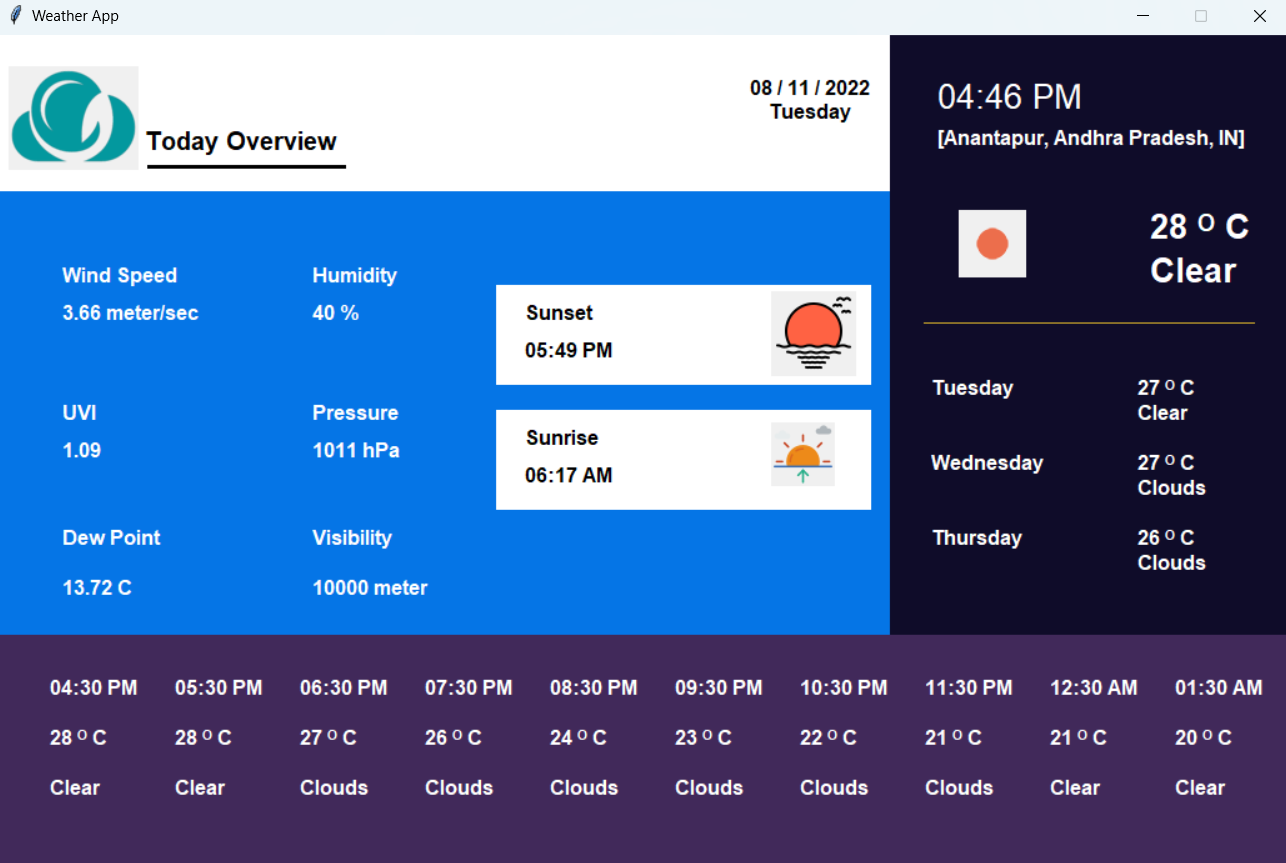The height and width of the screenshot is (863, 1286).
Task: Click the Humidity 40 % reading
Action: click(335, 313)
